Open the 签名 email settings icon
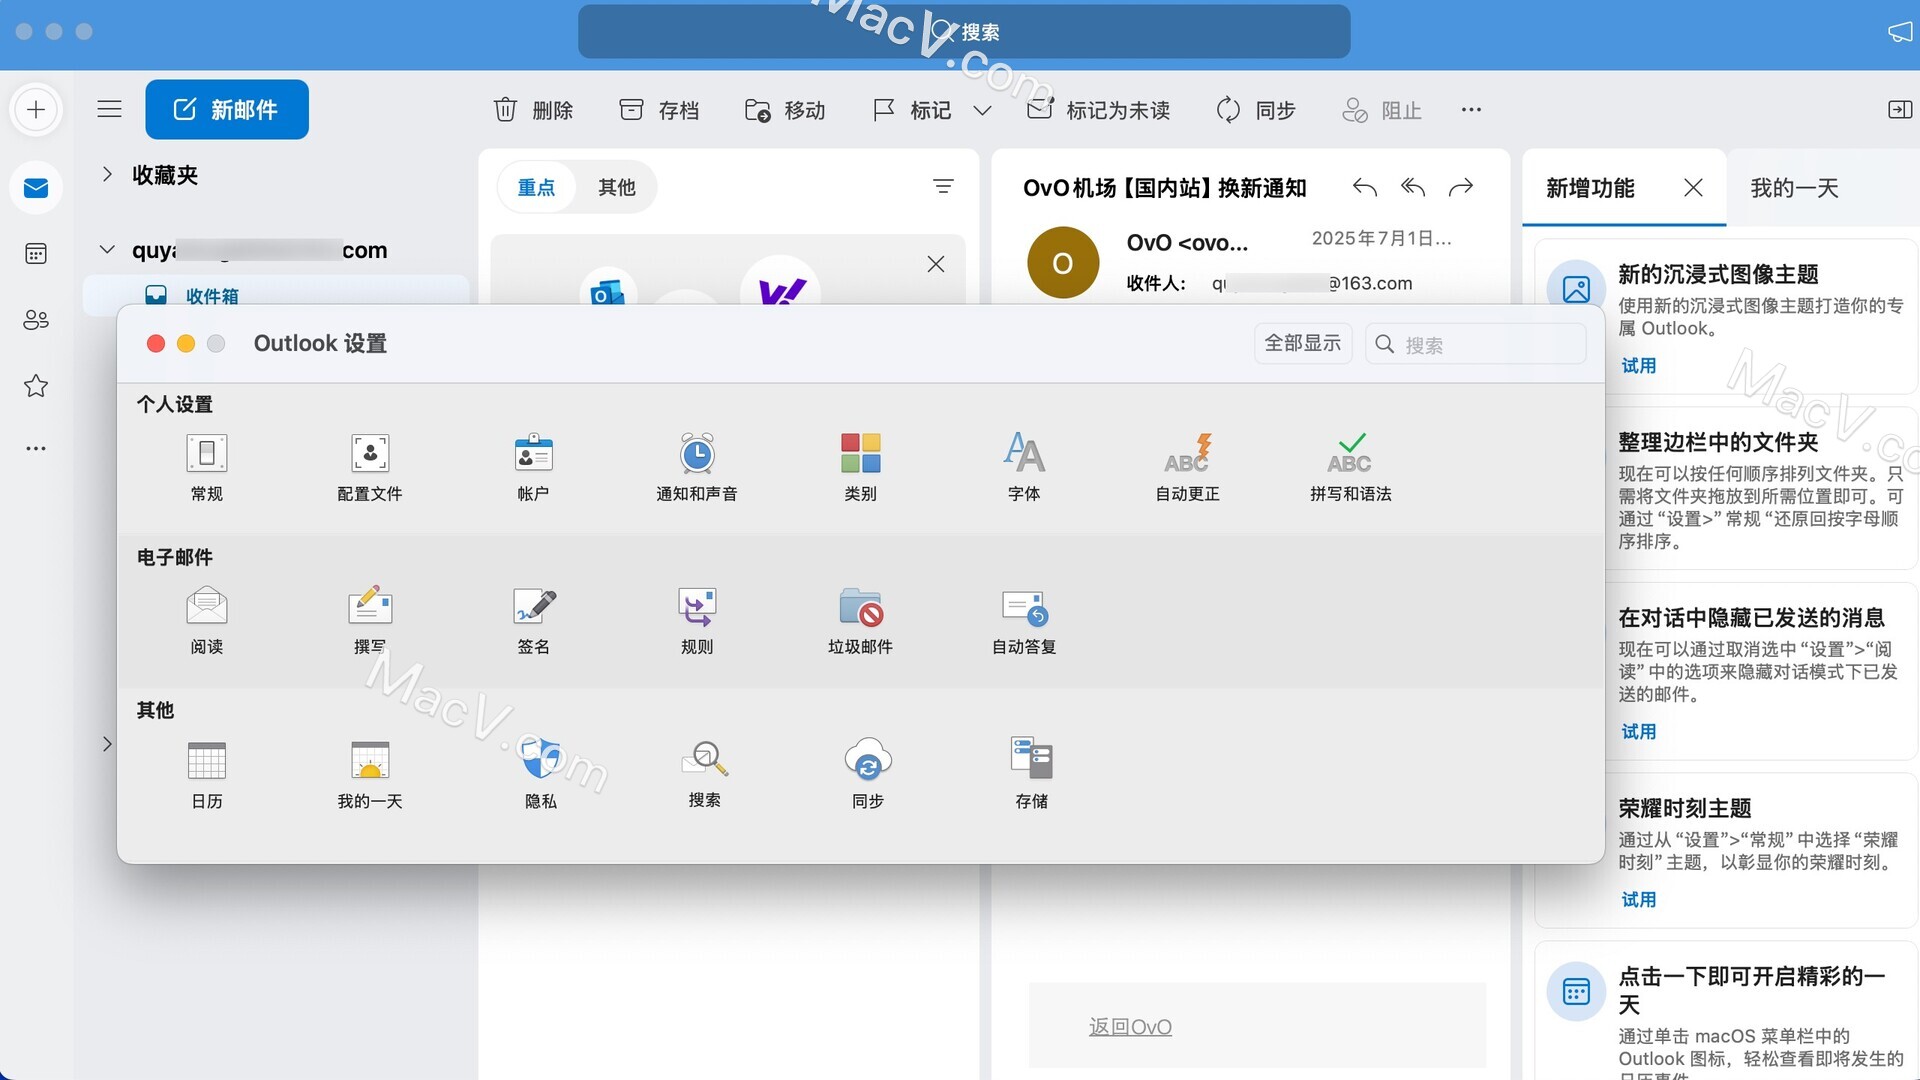The image size is (1920, 1080). tap(533, 618)
